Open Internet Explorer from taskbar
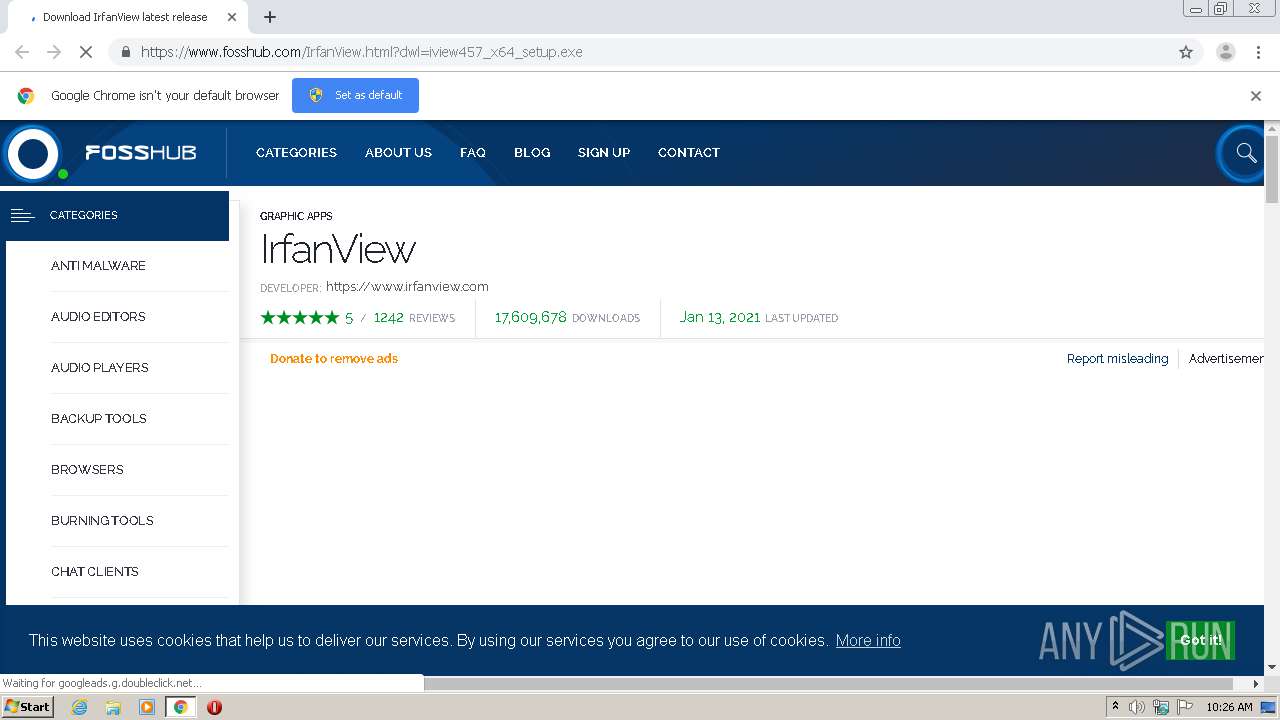The width and height of the screenshot is (1280, 720). coord(79,707)
